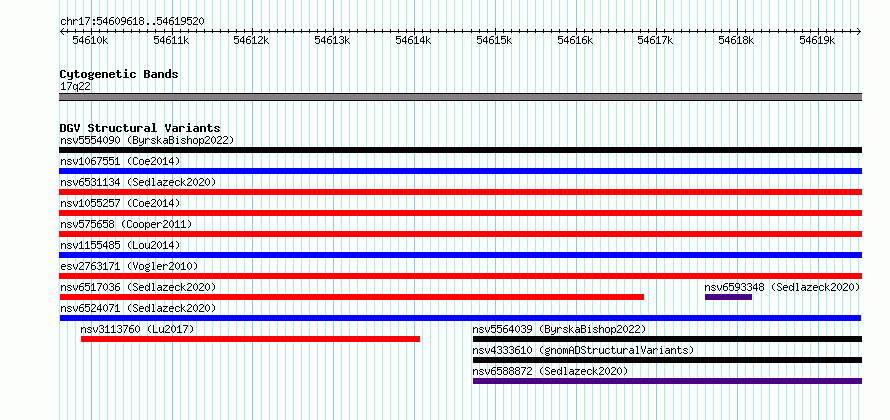Click the 54615k ruler position

click(494, 40)
